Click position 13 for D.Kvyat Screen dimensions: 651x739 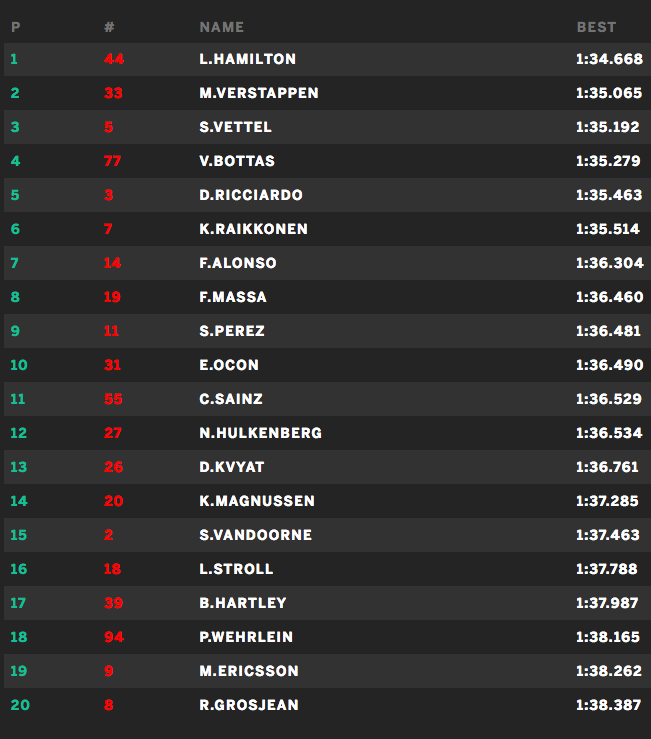coord(18,467)
